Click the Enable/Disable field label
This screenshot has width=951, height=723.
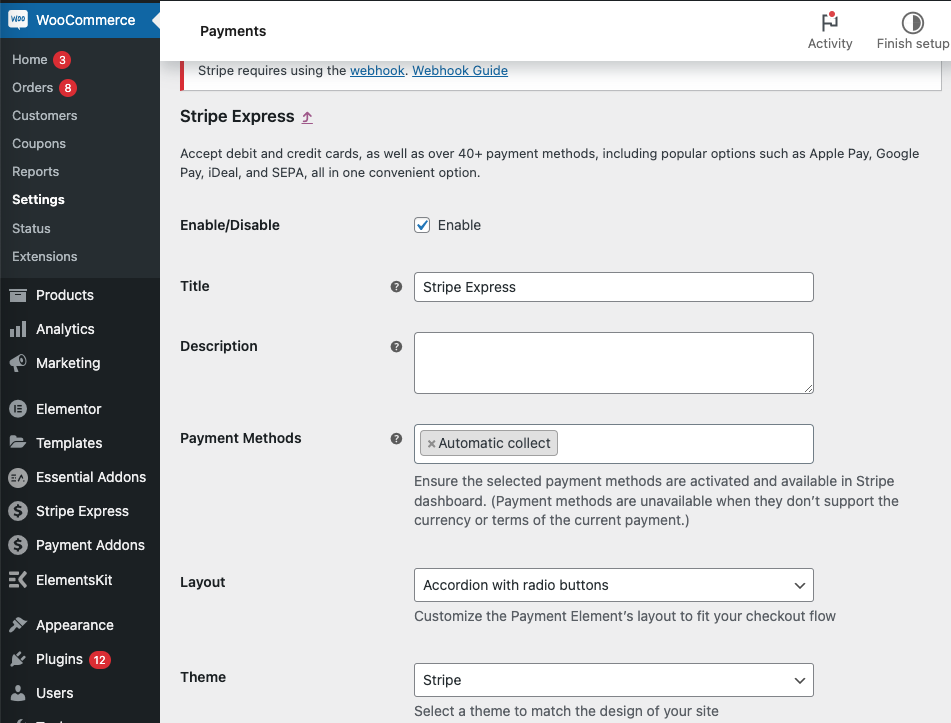pos(230,225)
